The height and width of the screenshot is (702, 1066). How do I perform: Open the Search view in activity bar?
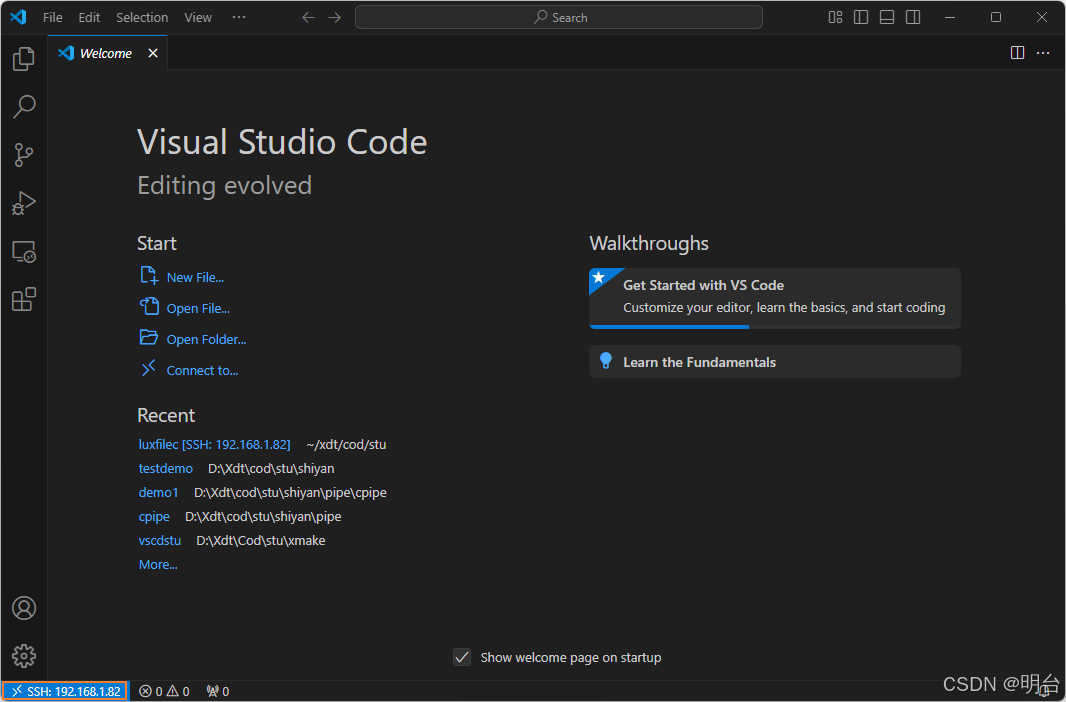[x=24, y=107]
